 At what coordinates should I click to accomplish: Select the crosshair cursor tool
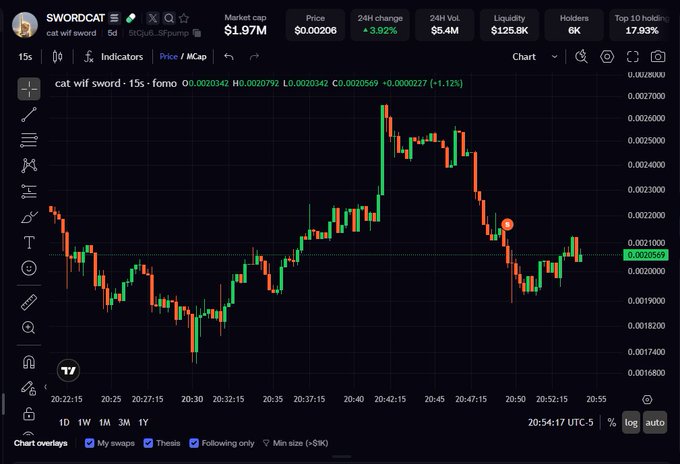[x=29, y=89]
